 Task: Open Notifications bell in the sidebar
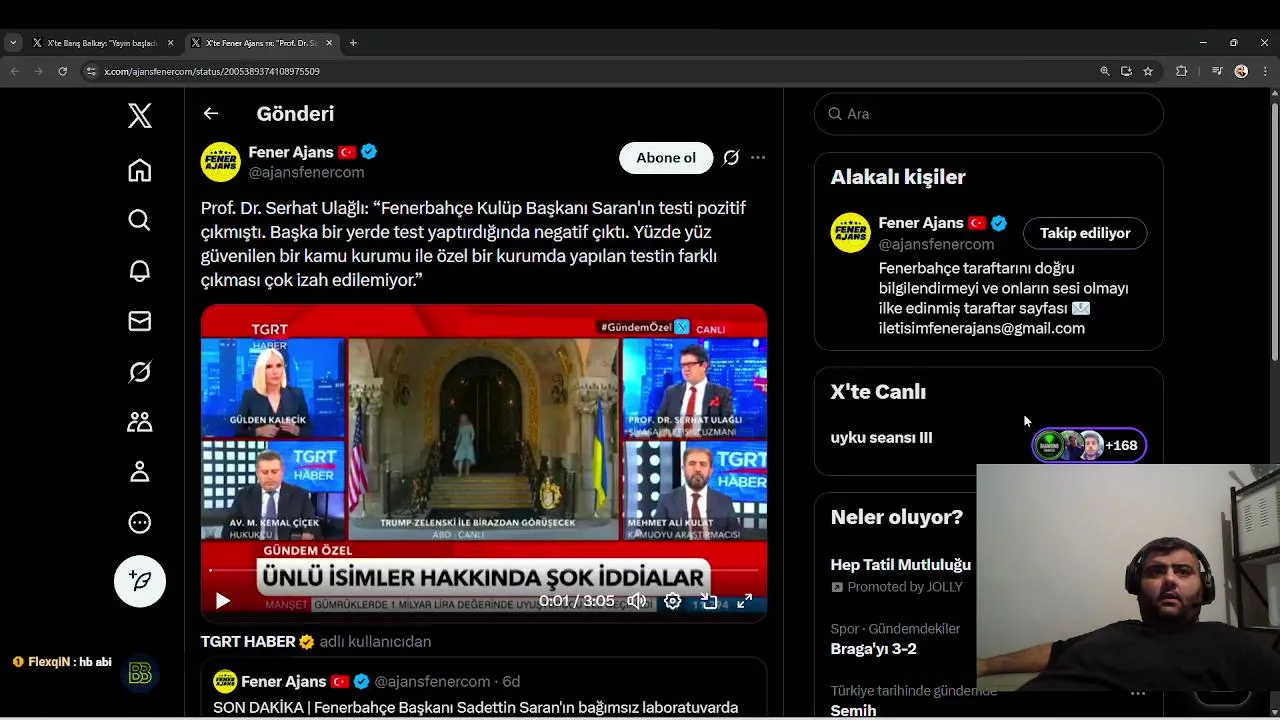click(x=140, y=271)
